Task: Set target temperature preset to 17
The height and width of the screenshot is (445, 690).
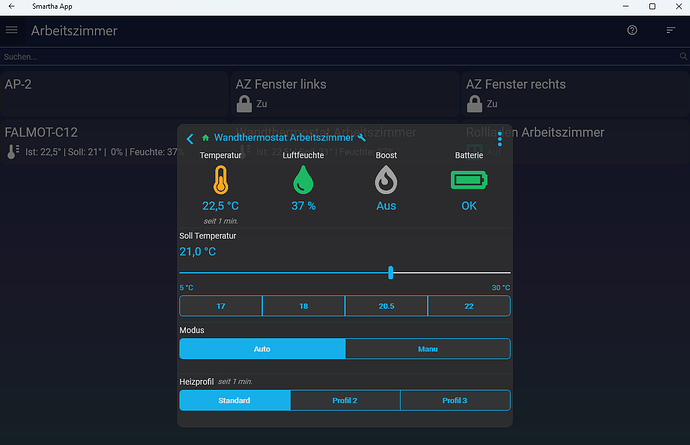Action: point(220,306)
